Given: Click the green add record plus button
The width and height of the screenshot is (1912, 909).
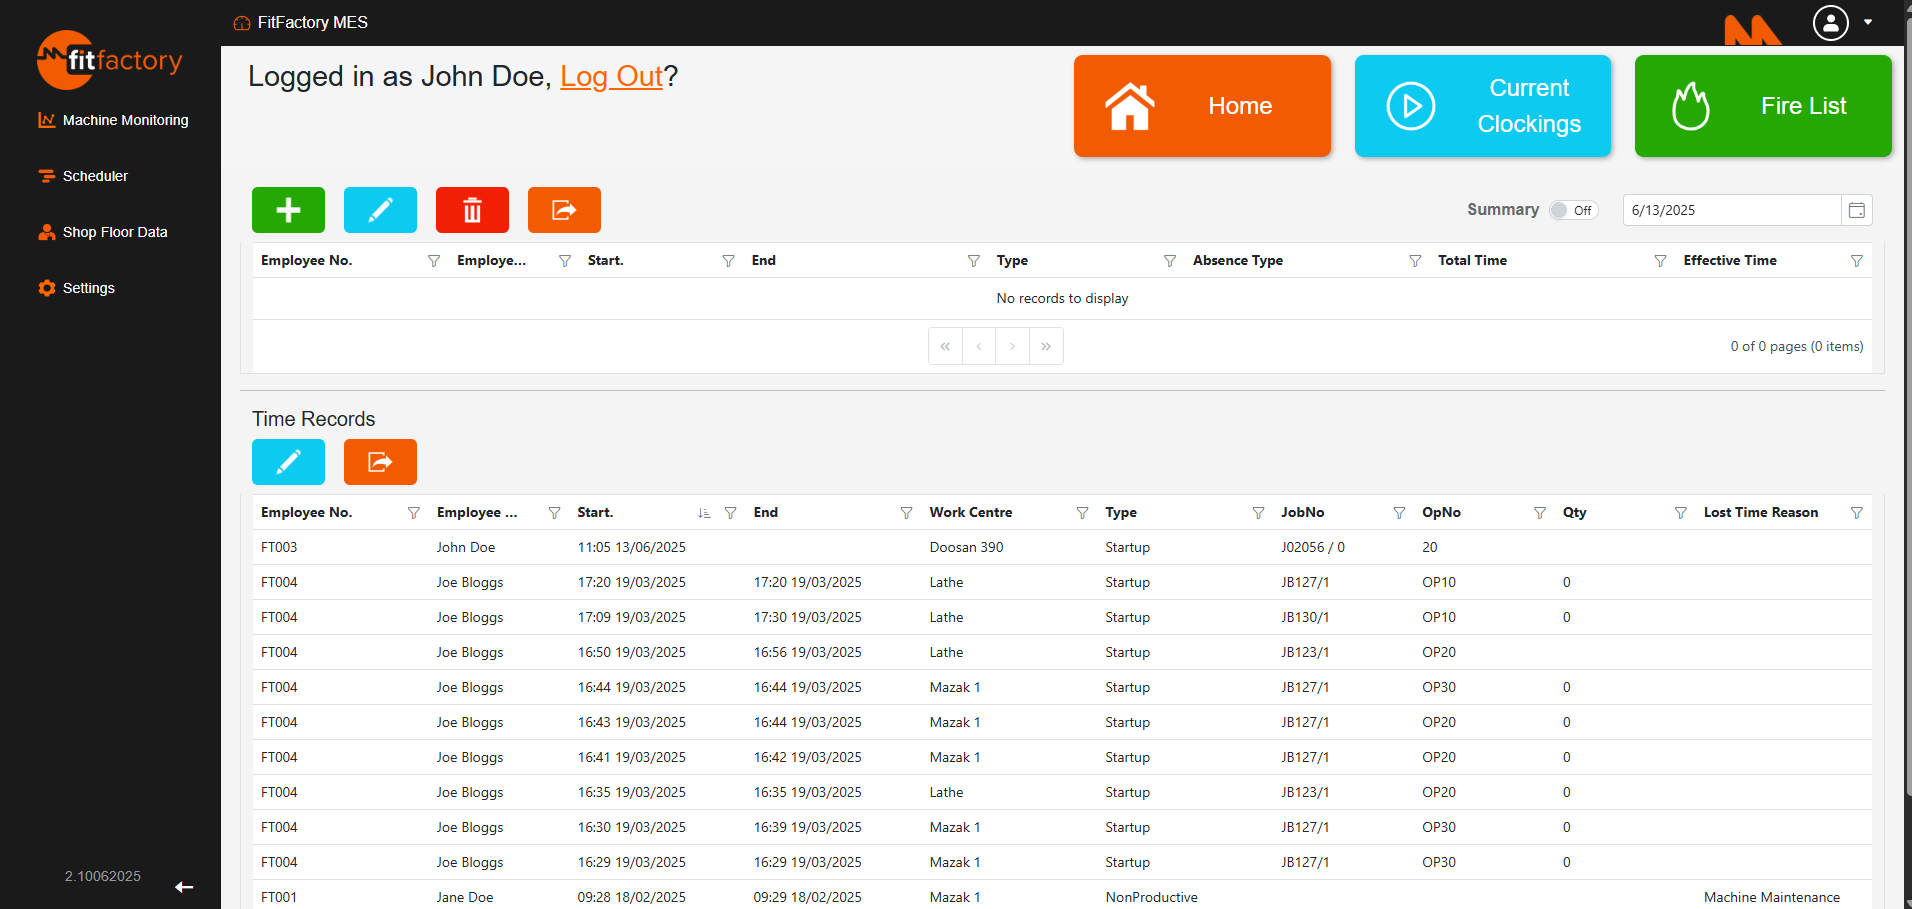Looking at the screenshot, I should tap(288, 210).
